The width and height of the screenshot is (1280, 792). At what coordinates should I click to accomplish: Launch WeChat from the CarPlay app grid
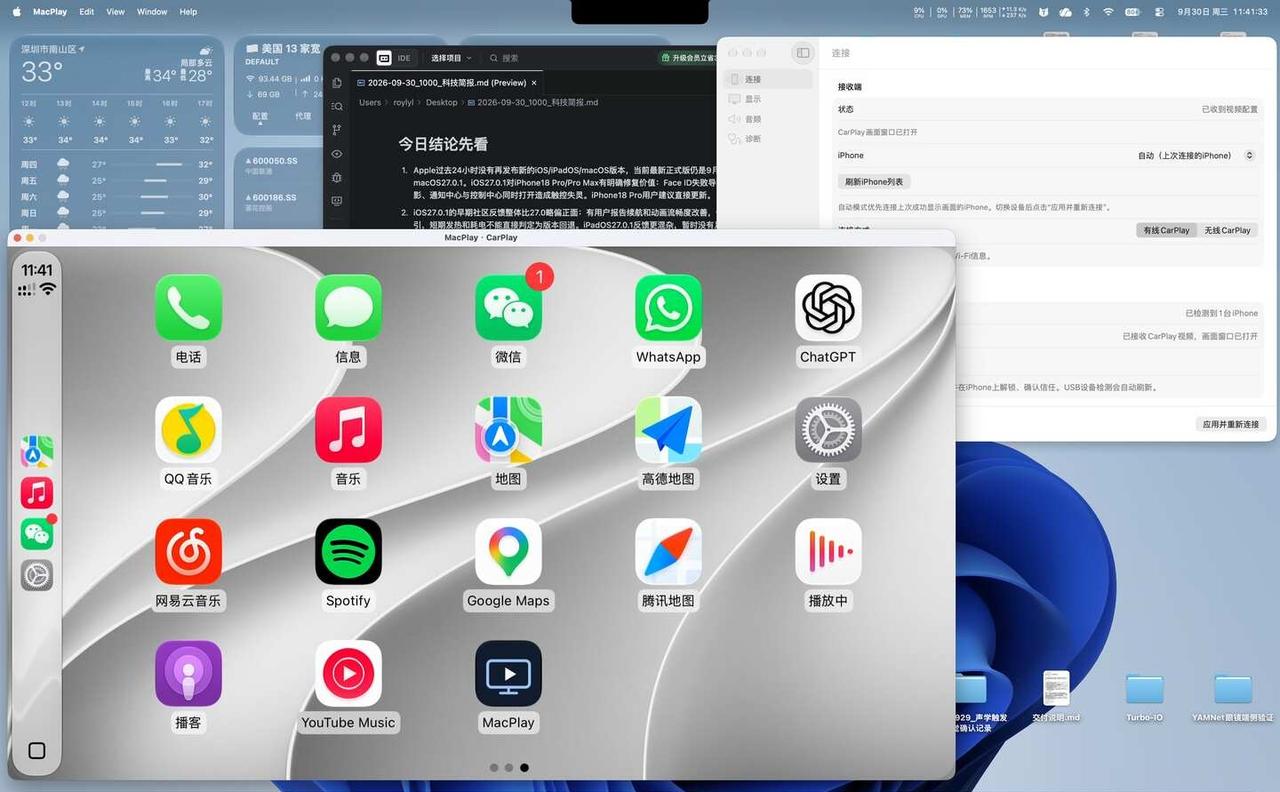point(508,308)
